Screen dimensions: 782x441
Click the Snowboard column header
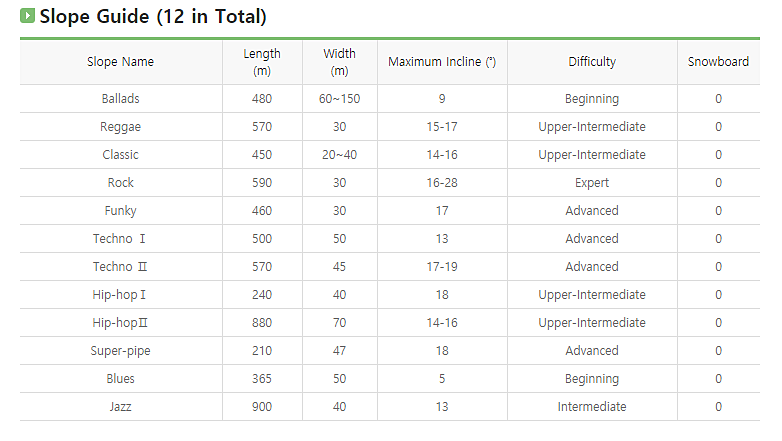coord(718,62)
